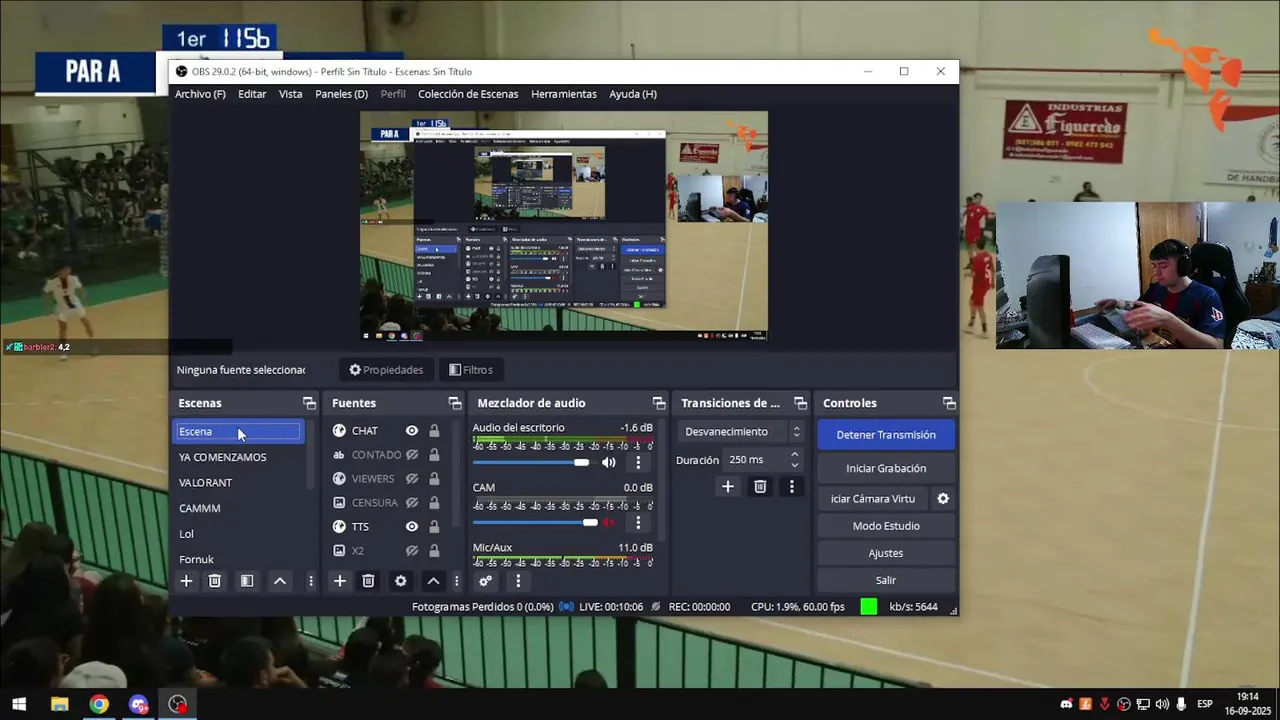Image resolution: width=1280 pixels, height=720 pixels.
Task: Move selected source up in Fuentes
Action: 433,581
